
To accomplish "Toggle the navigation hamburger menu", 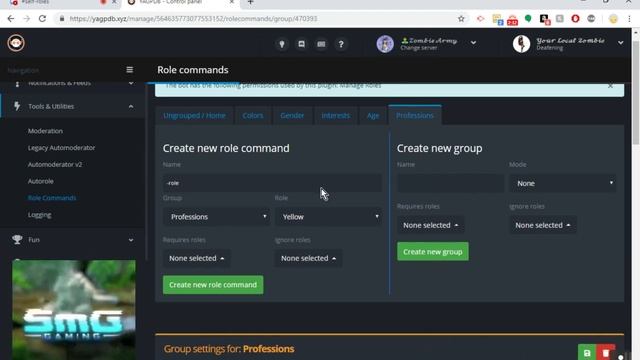I will tap(129, 70).
